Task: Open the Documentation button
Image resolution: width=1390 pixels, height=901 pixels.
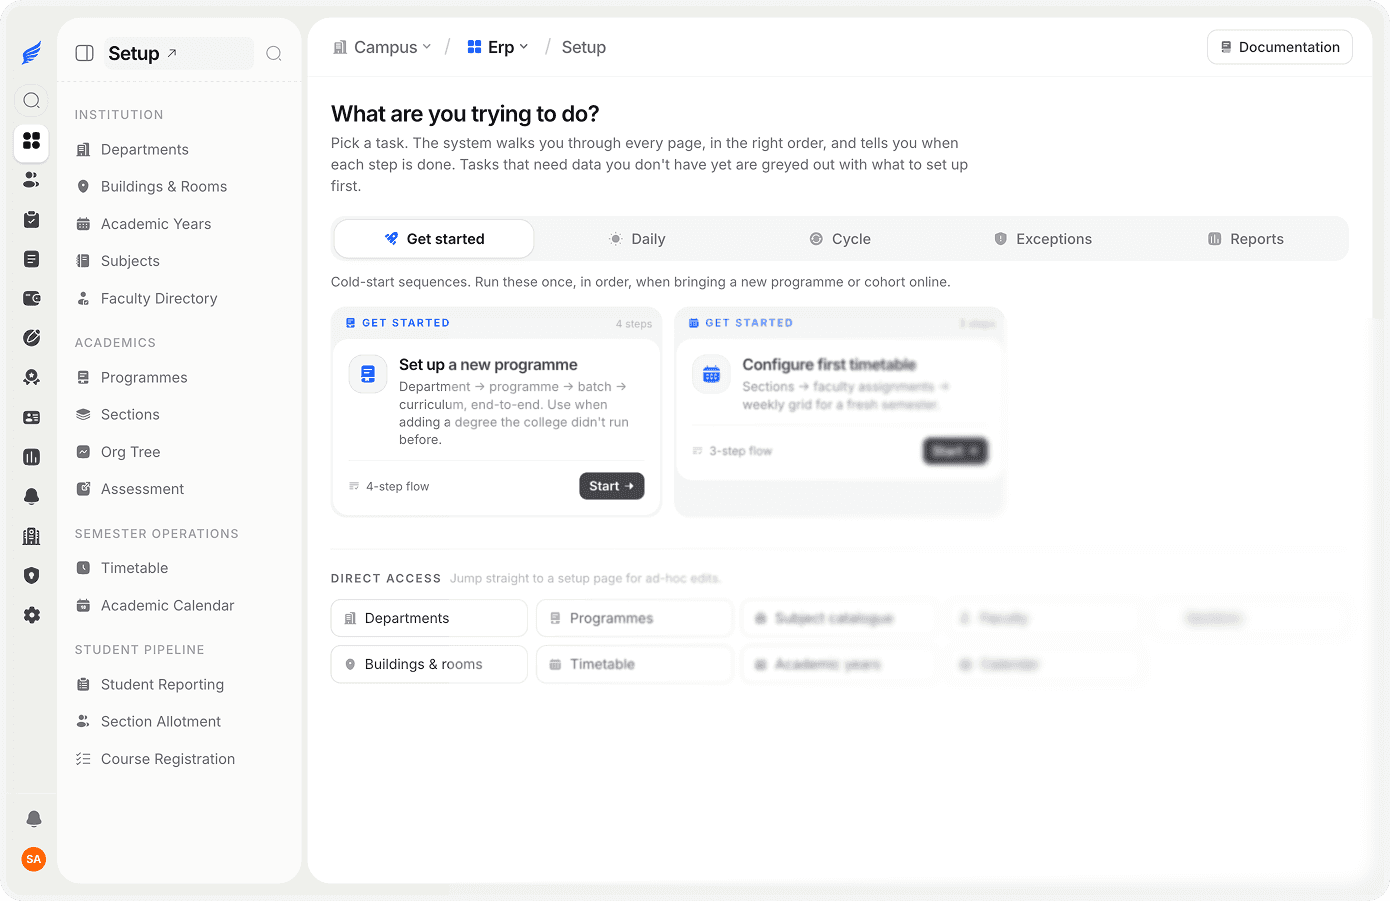Action: 1280,47
